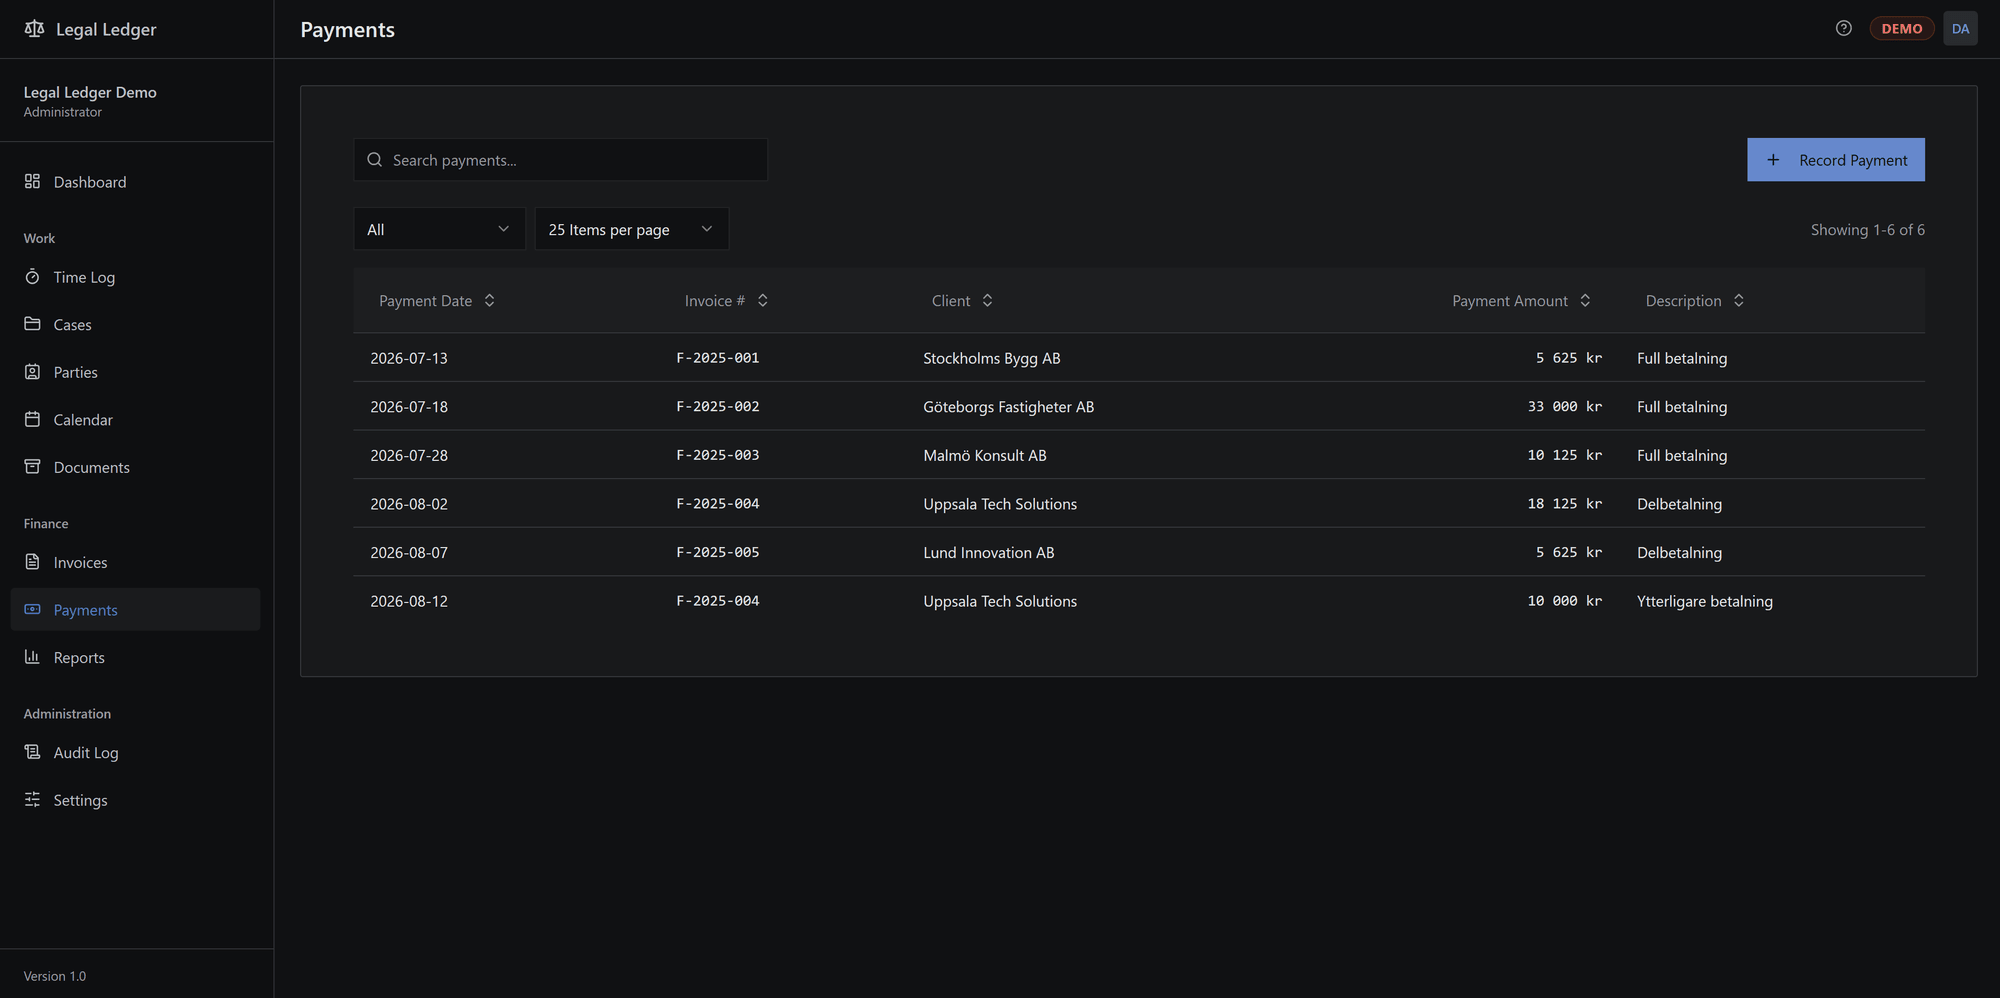The height and width of the screenshot is (998, 2000).
Task: Click the Time Log stopwatch icon
Action: 32,276
